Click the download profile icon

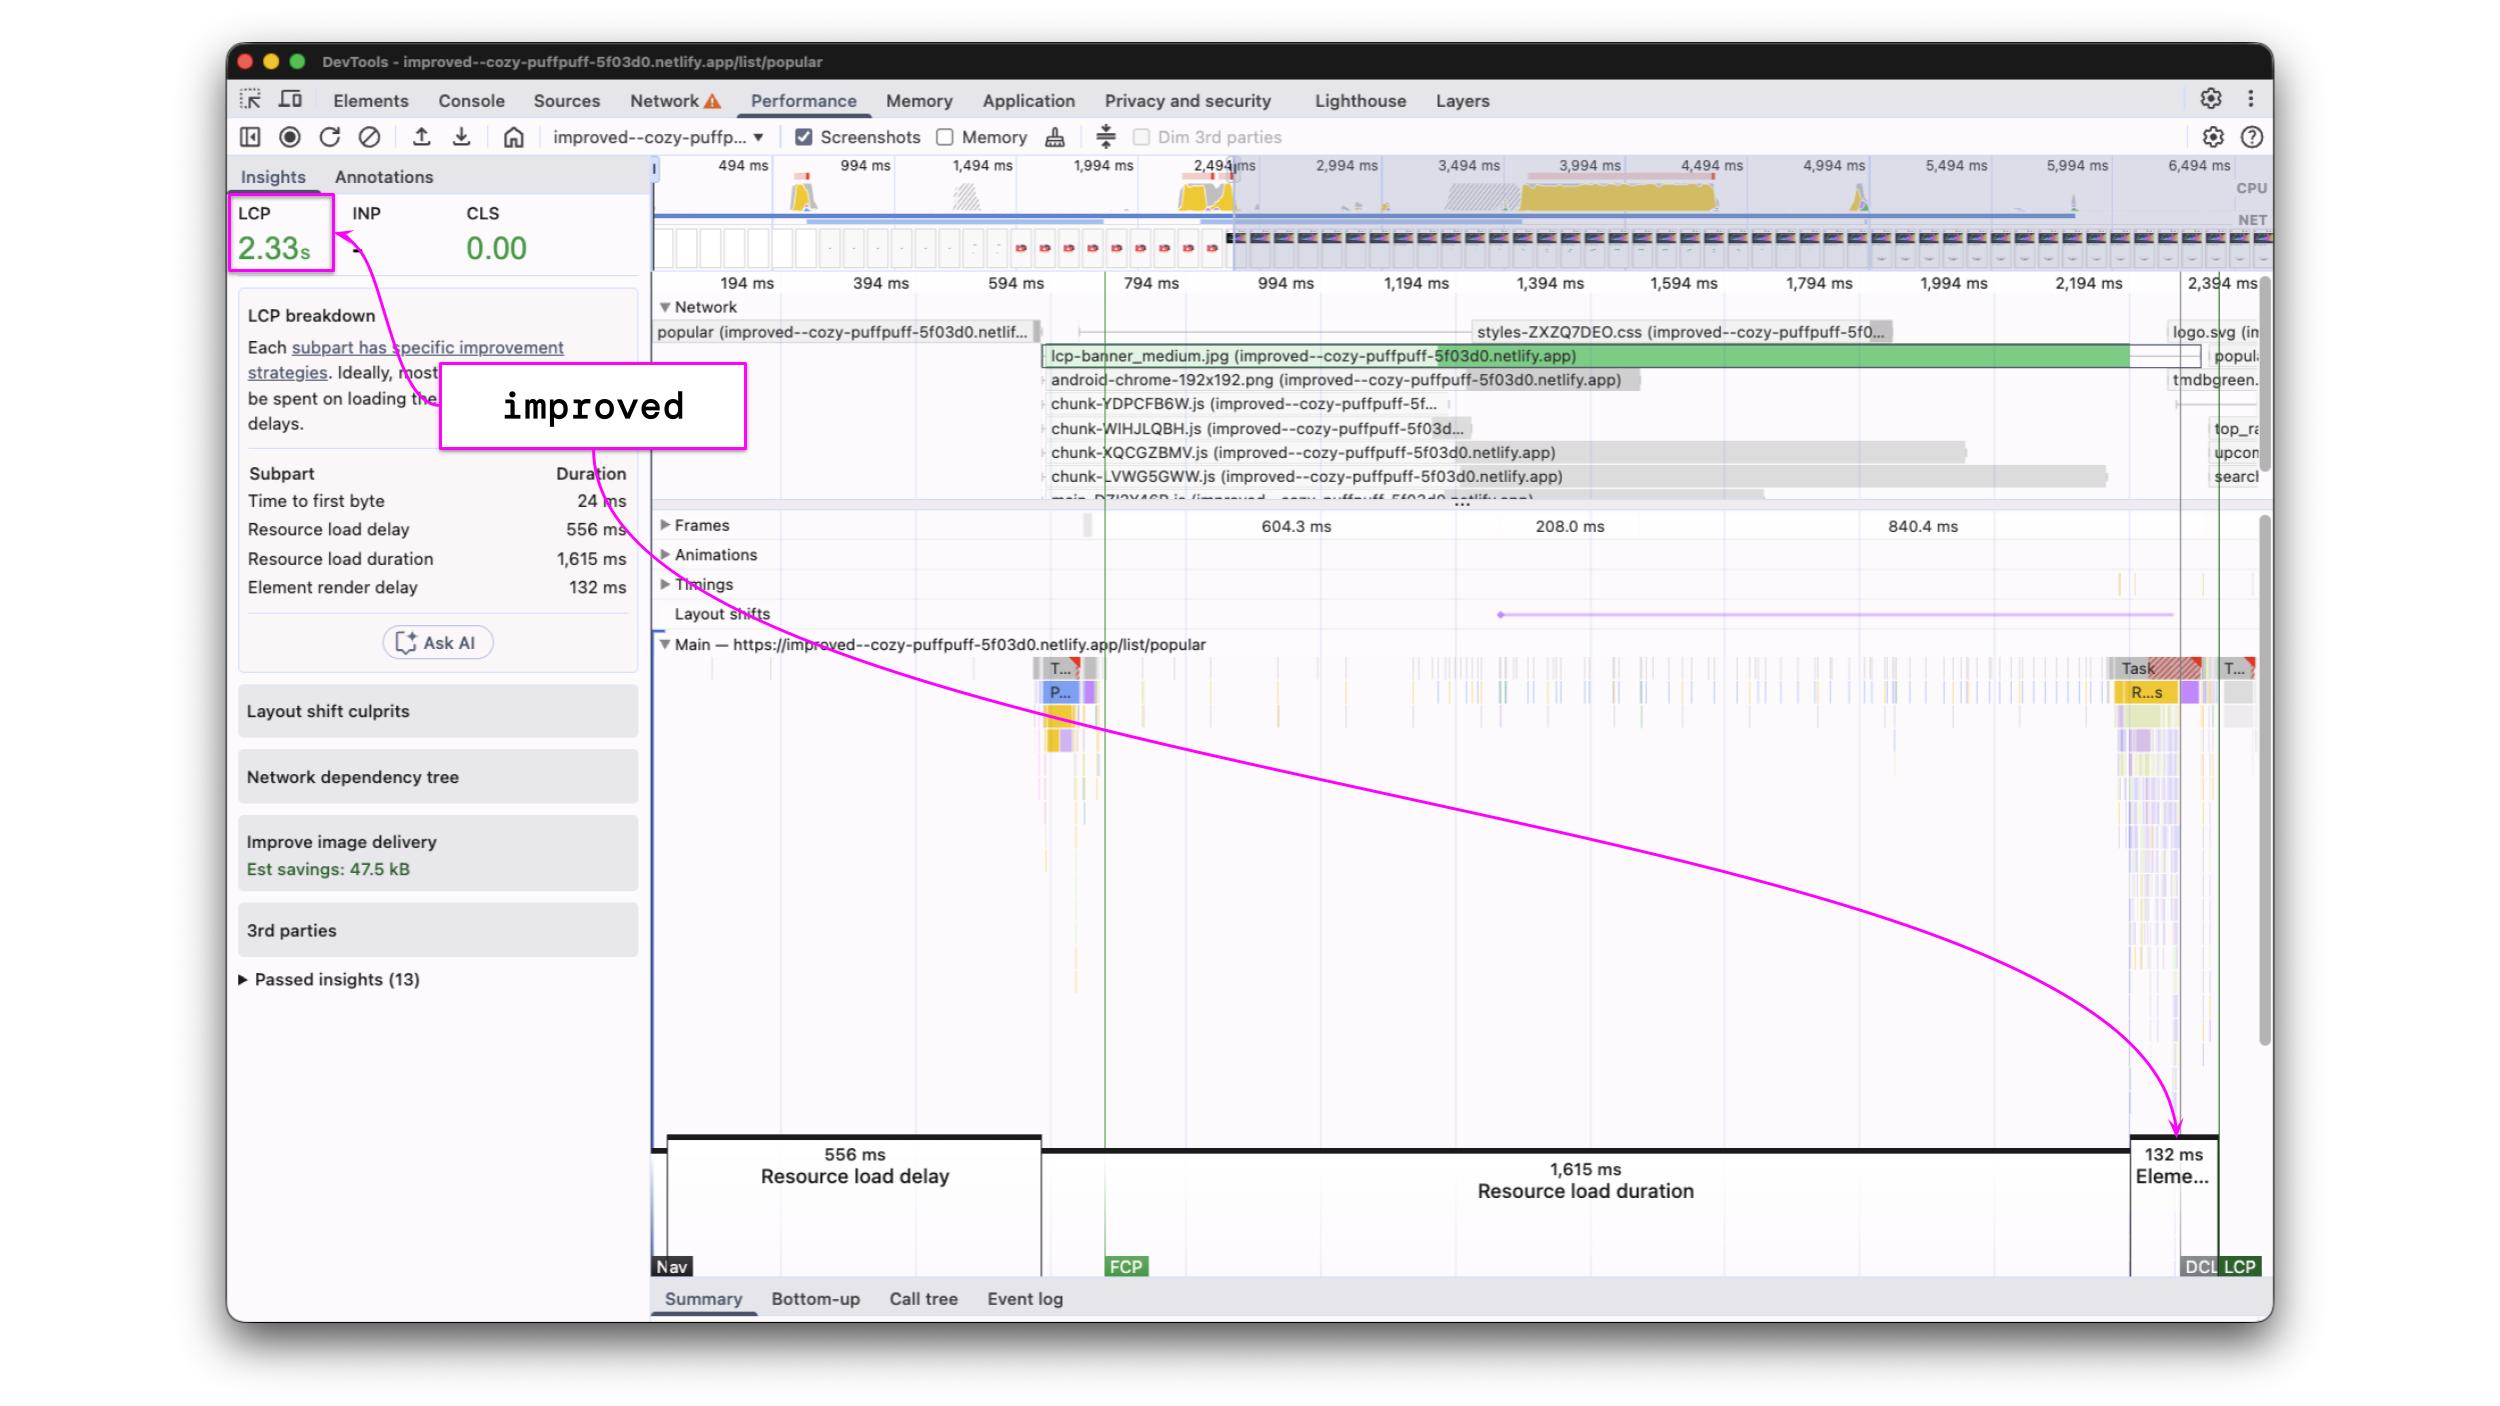point(461,137)
